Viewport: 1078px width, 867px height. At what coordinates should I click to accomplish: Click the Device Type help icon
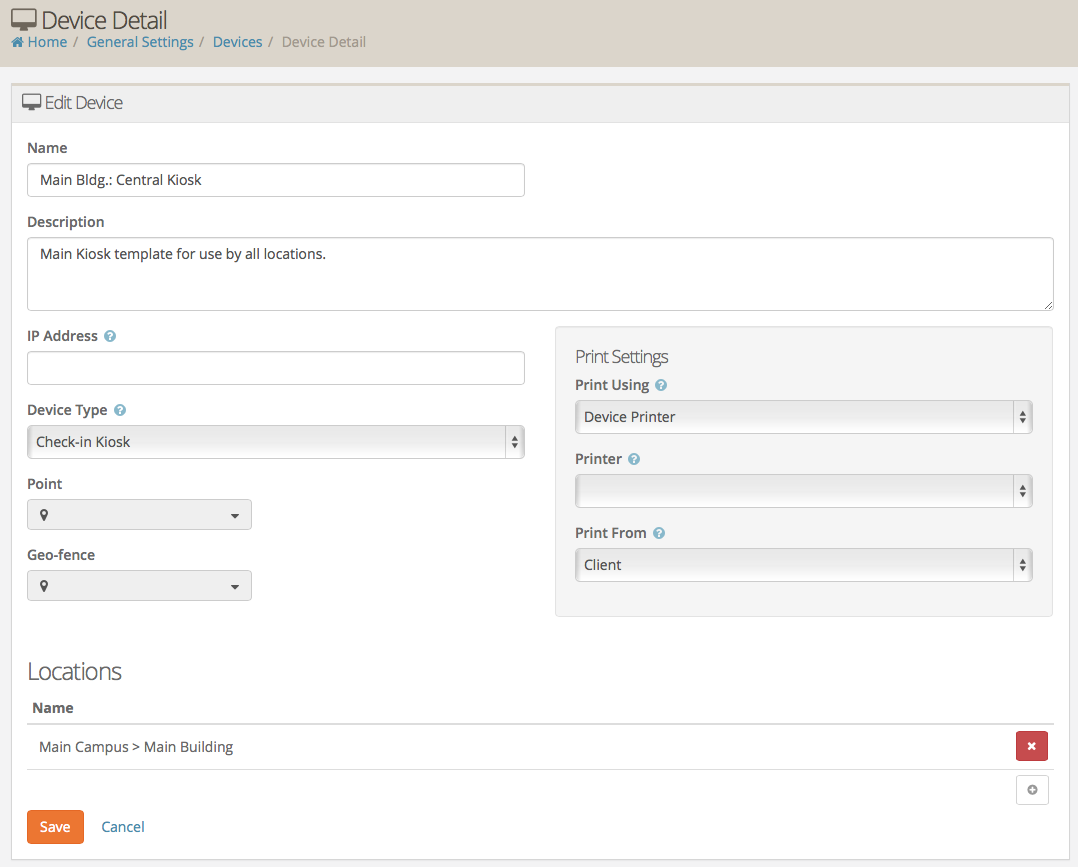point(119,410)
